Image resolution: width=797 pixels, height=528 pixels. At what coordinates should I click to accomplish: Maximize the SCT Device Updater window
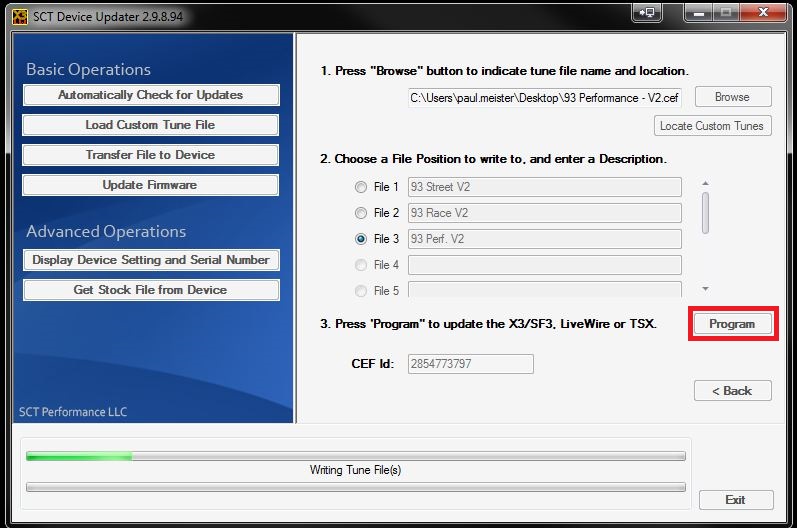tap(726, 13)
